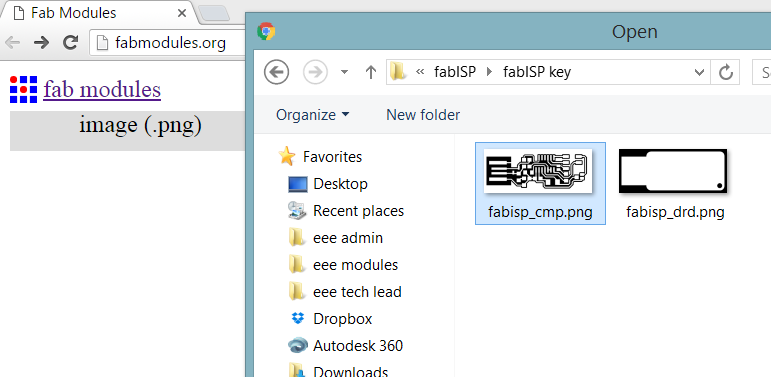The image size is (771, 377).
Task: Open the Organize dropdown menu
Action: (313, 115)
